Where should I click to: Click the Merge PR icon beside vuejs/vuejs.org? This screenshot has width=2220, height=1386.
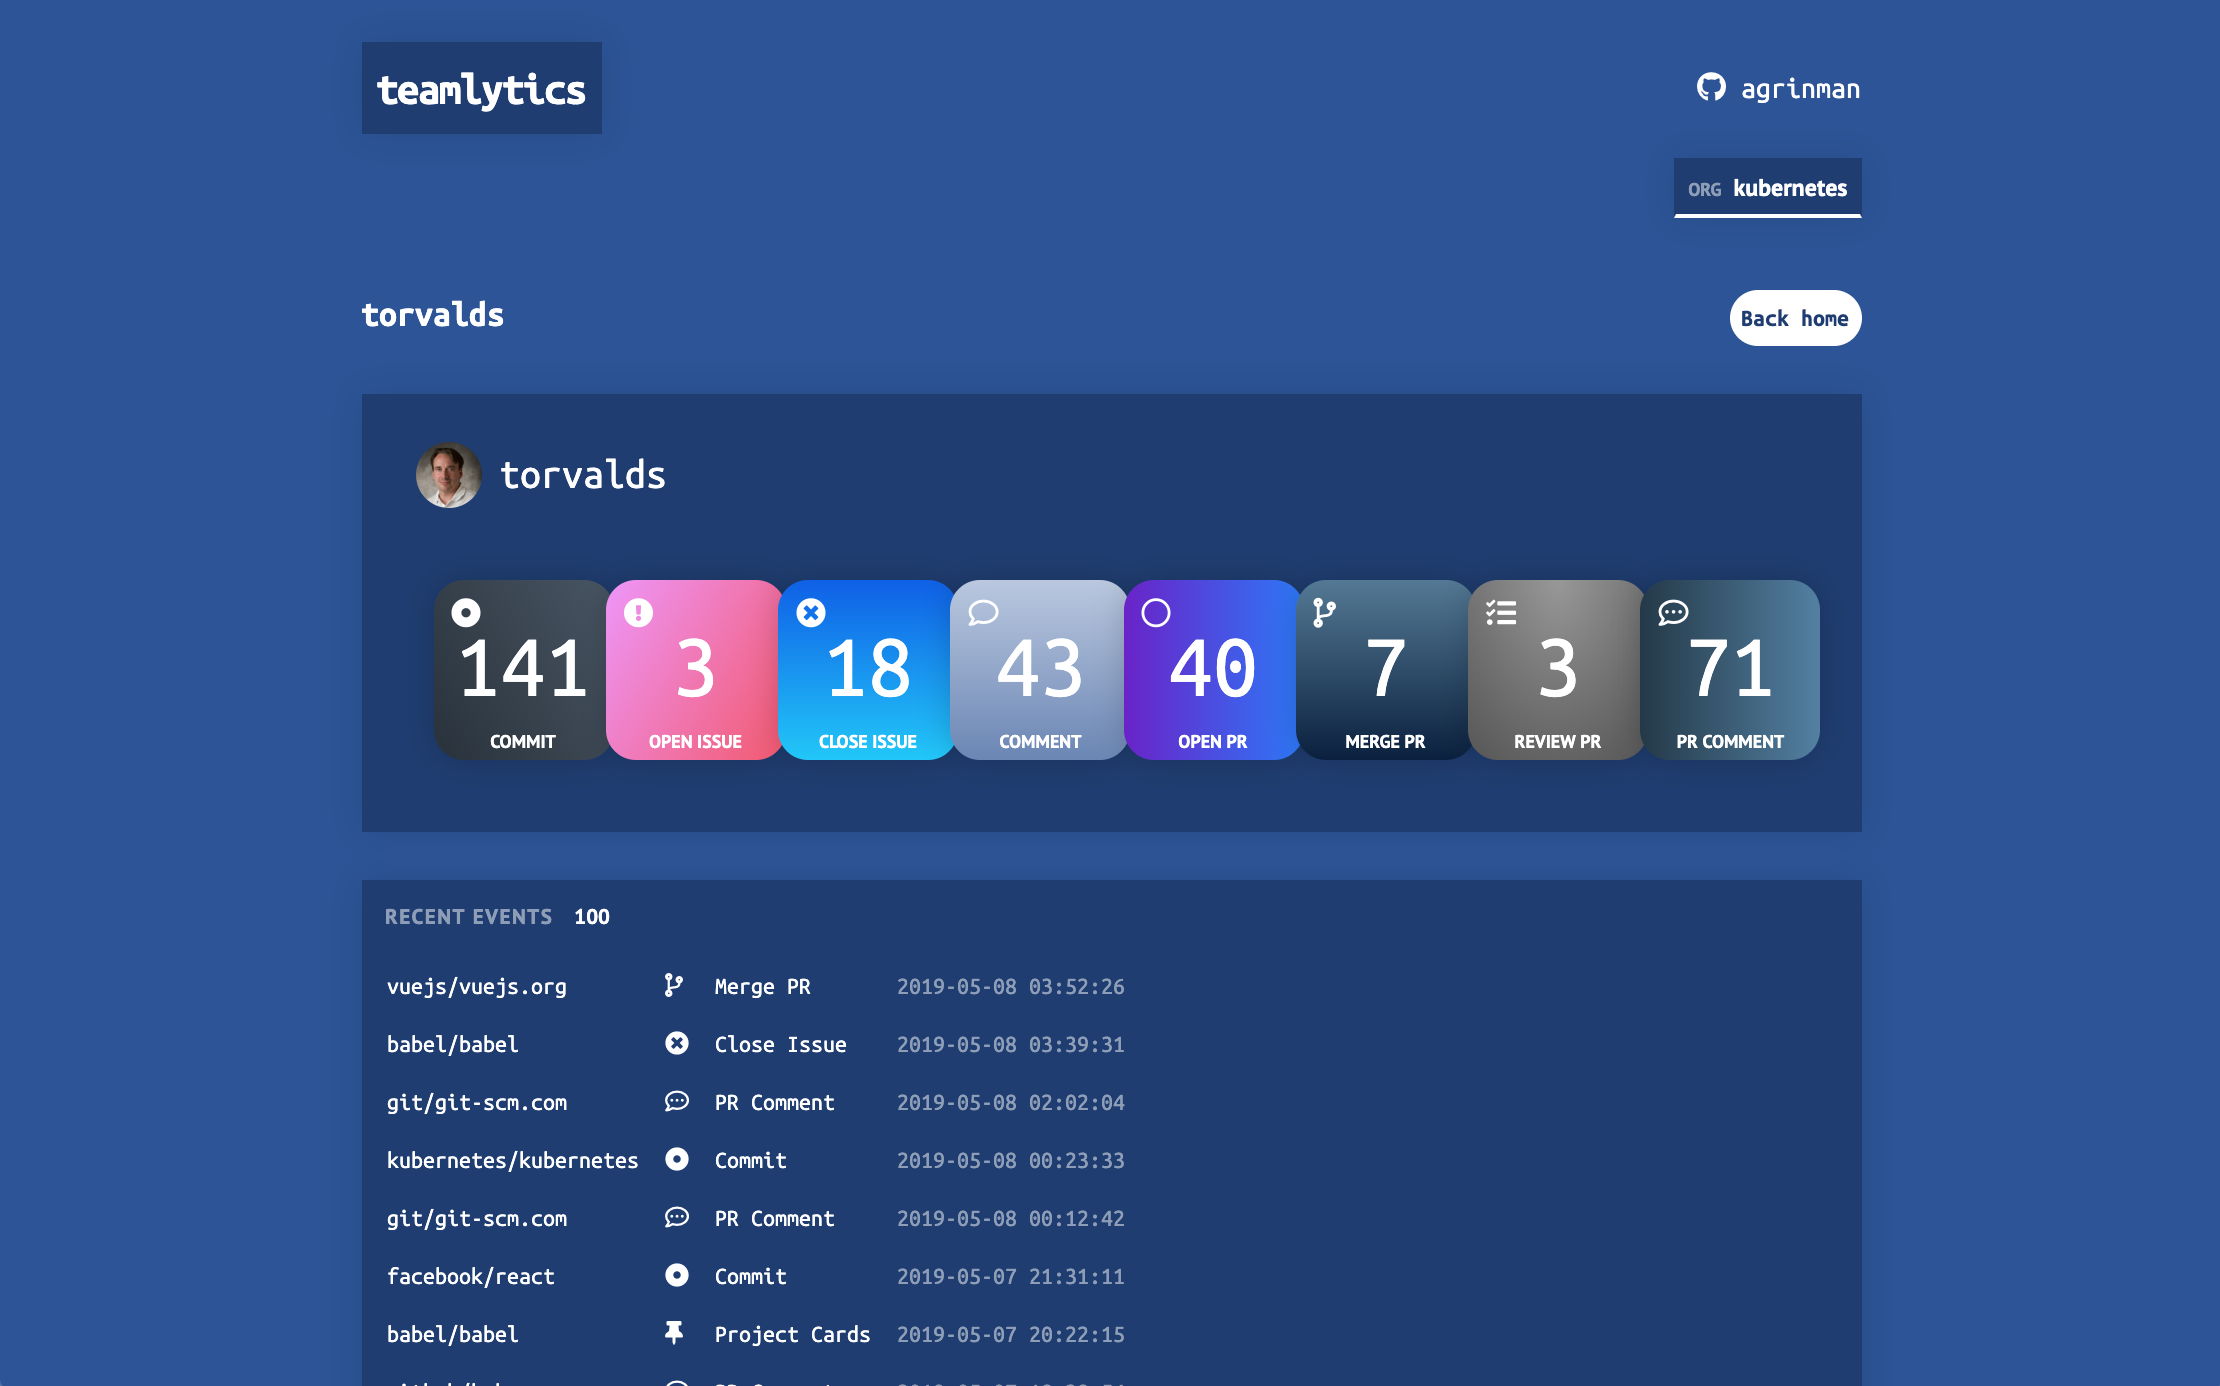[676, 986]
